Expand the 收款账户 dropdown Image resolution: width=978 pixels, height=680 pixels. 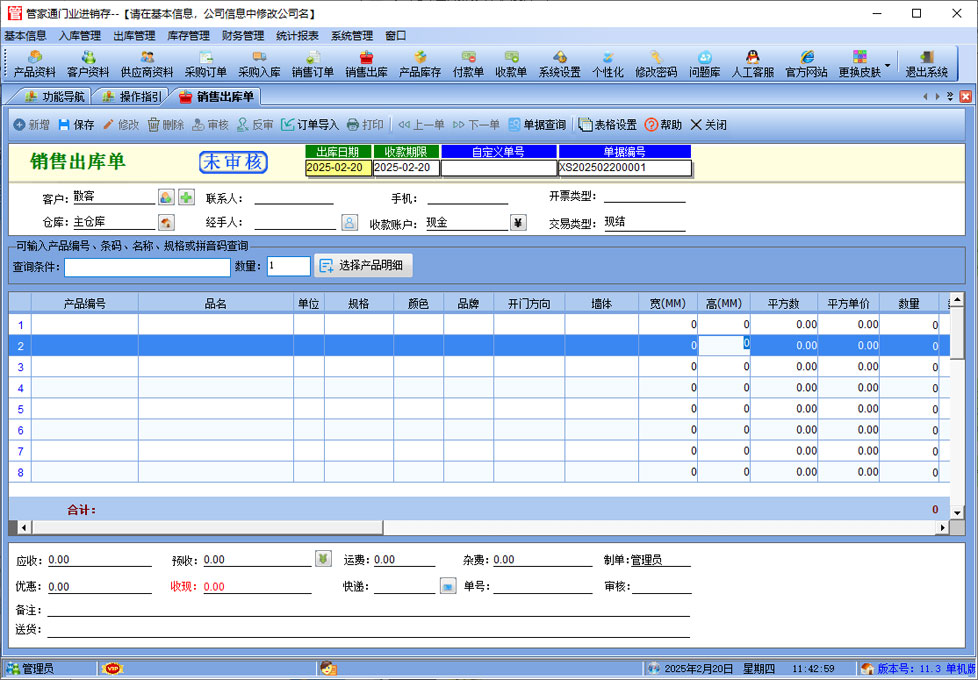517,223
